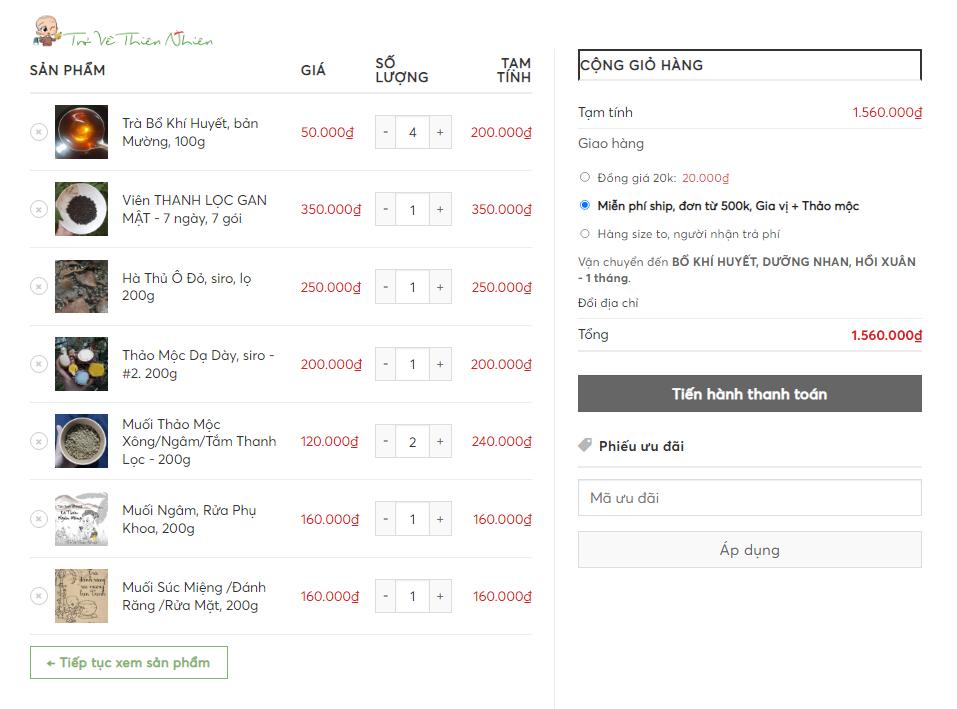The height and width of the screenshot is (709, 957).
Task: Select Đồng giá 20k shipping option
Action: [x=585, y=177]
